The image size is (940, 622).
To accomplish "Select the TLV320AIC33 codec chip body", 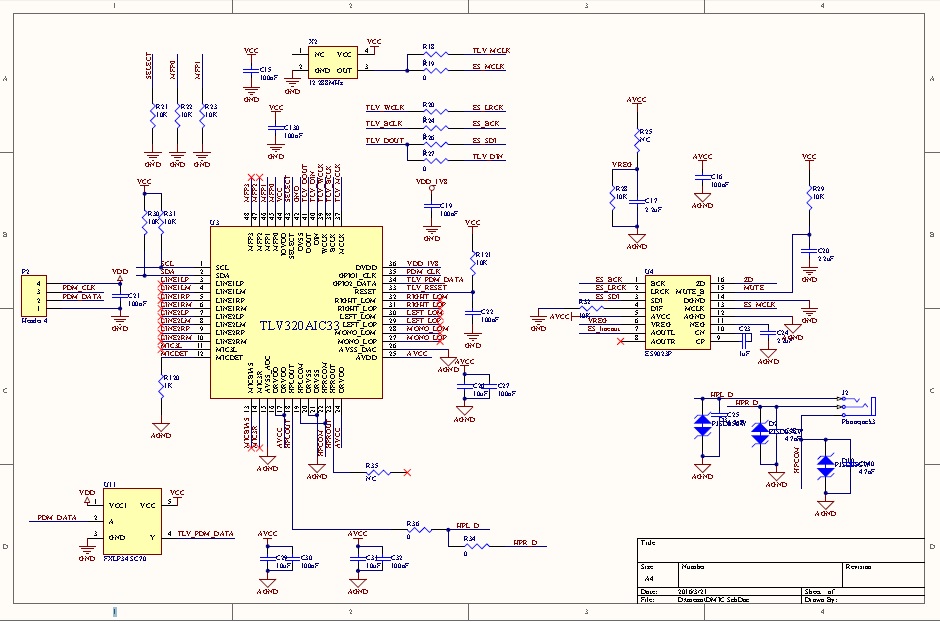I will click(x=296, y=312).
